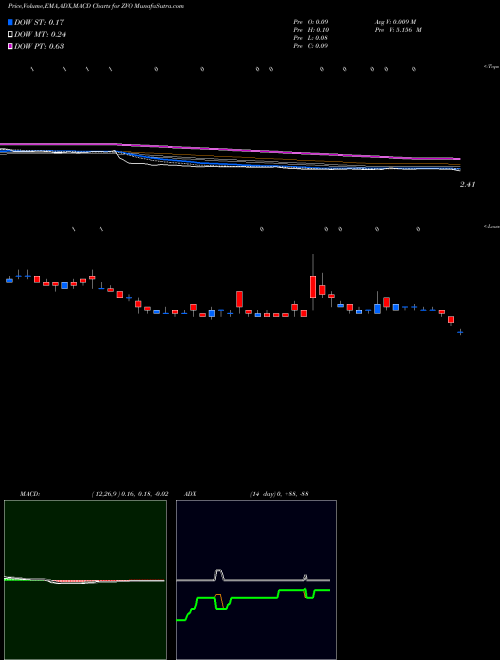Click the tallest red candlestick with long wick
The height and width of the screenshot is (660, 500).
pyautogui.click(x=313, y=286)
